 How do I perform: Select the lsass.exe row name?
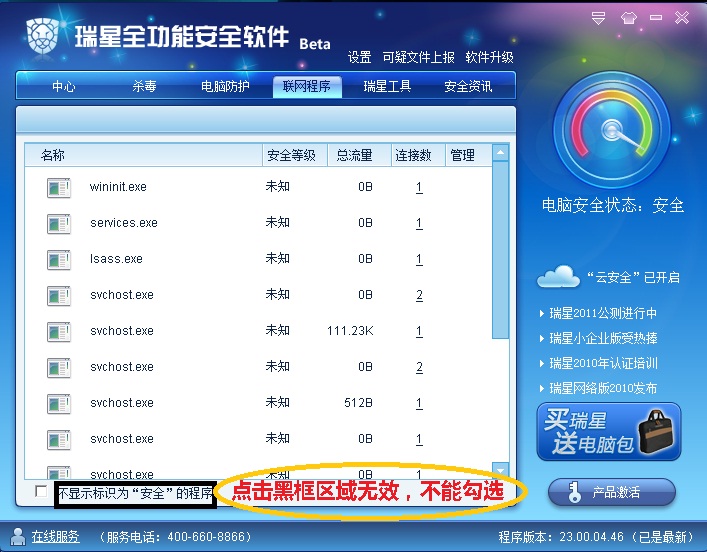pos(116,259)
